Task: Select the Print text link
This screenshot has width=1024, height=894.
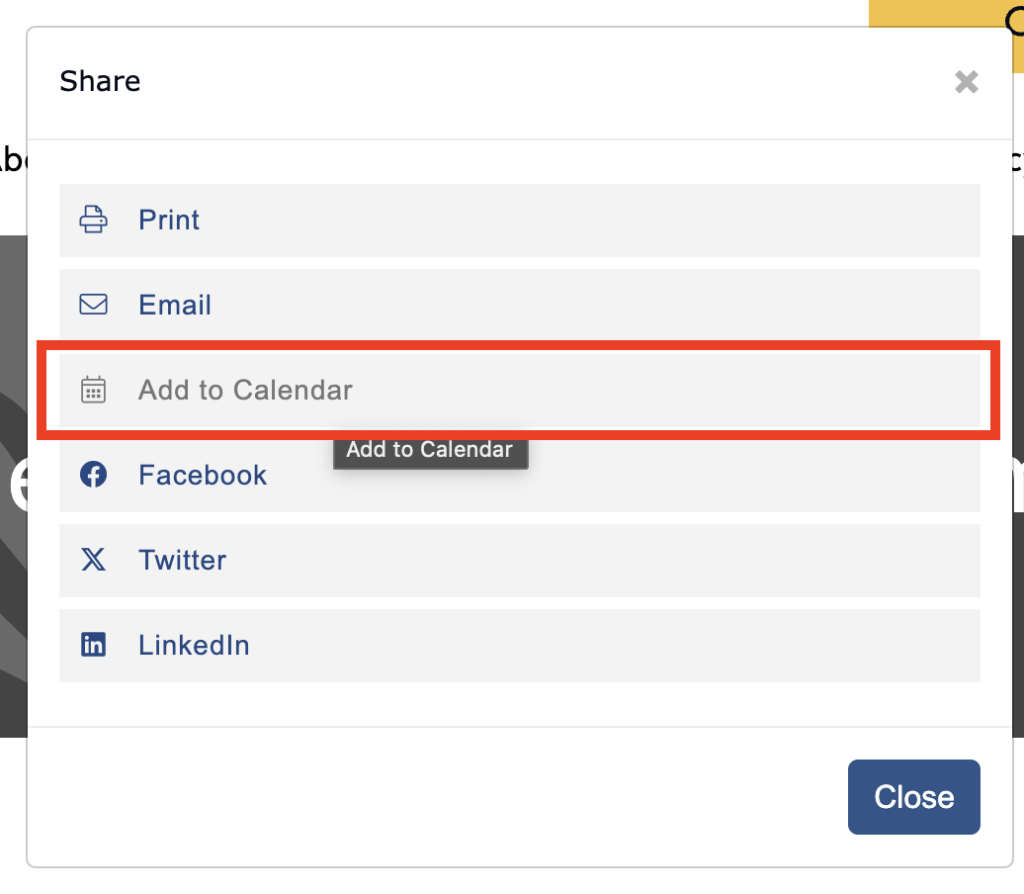Action: click(169, 220)
